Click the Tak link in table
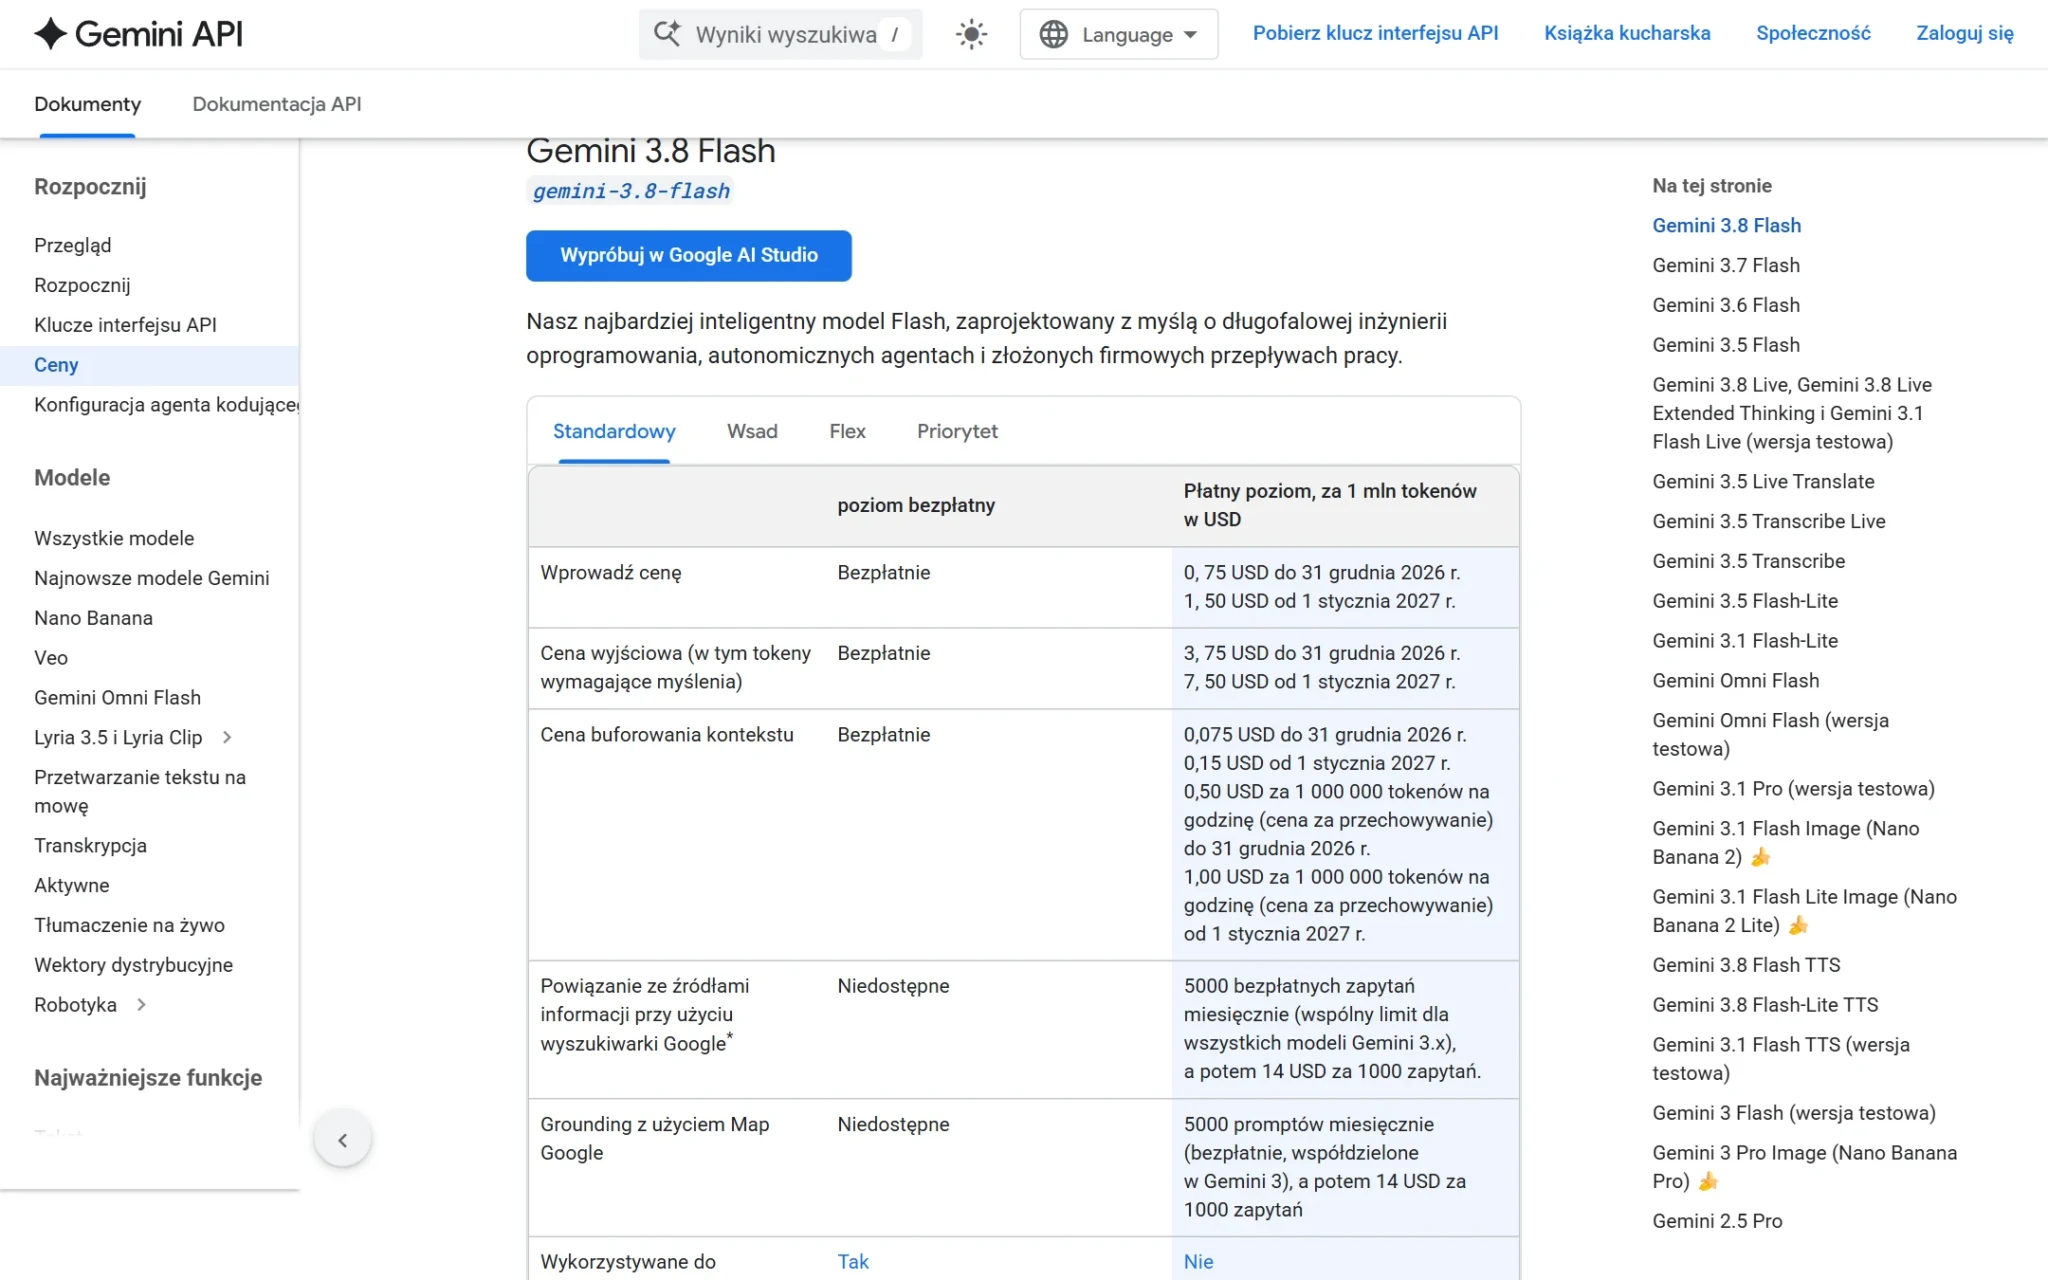This screenshot has height=1280, width=2048. pyautogui.click(x=853, y=1262)
